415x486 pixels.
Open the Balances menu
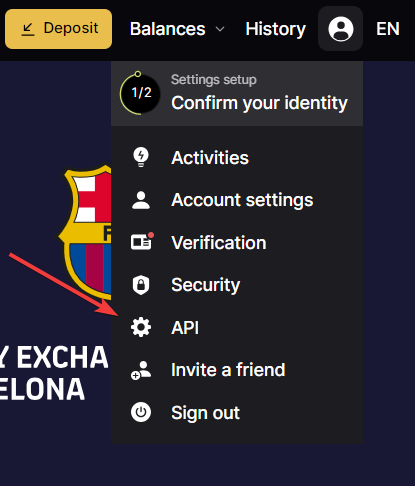coord(177,29)
